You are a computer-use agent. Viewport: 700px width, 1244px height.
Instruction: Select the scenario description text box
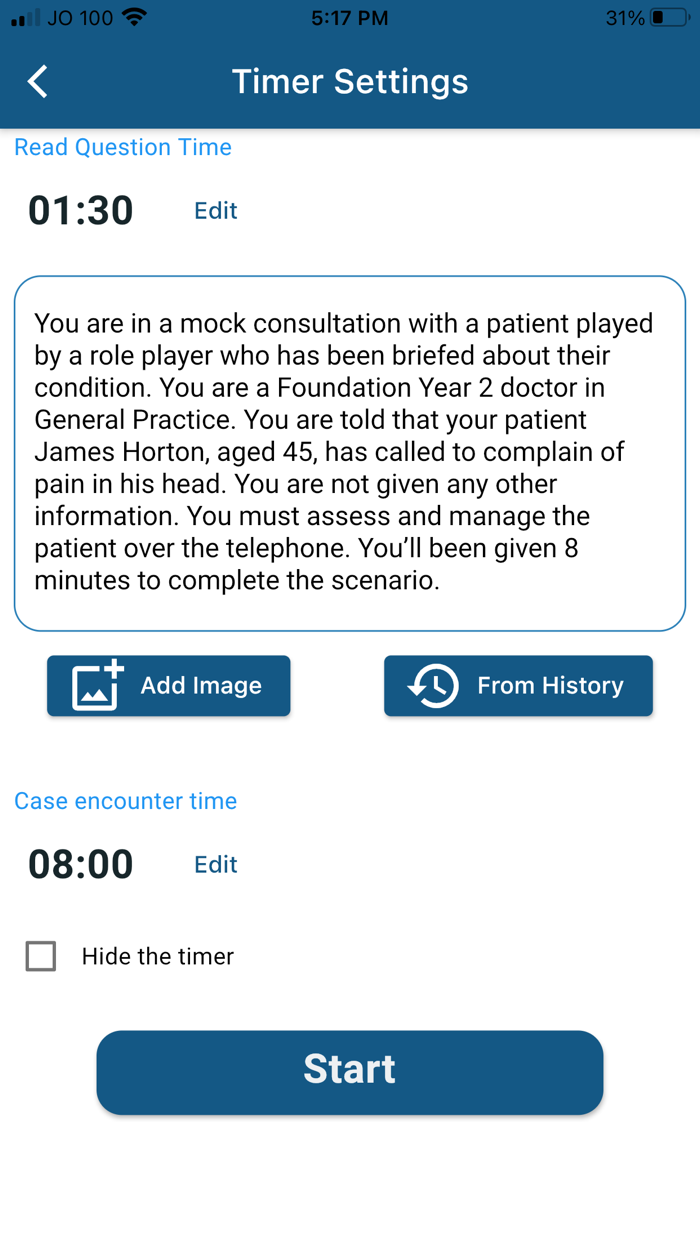tap(349, 451)
